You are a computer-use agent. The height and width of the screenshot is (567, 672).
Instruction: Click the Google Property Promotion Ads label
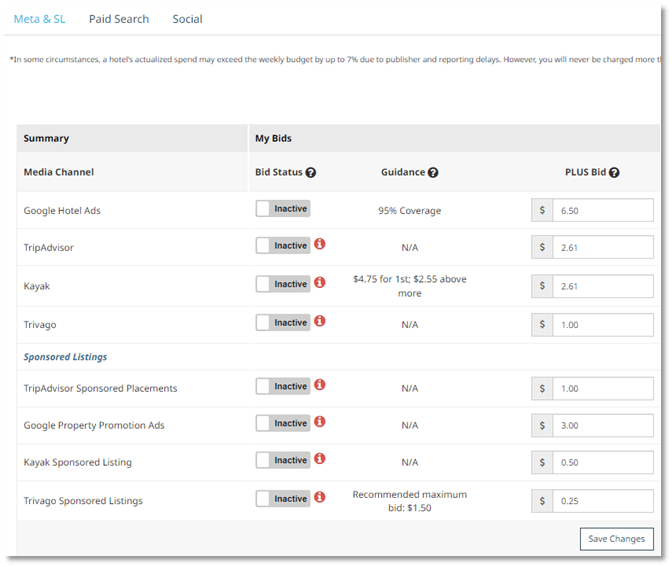point(94,425)
